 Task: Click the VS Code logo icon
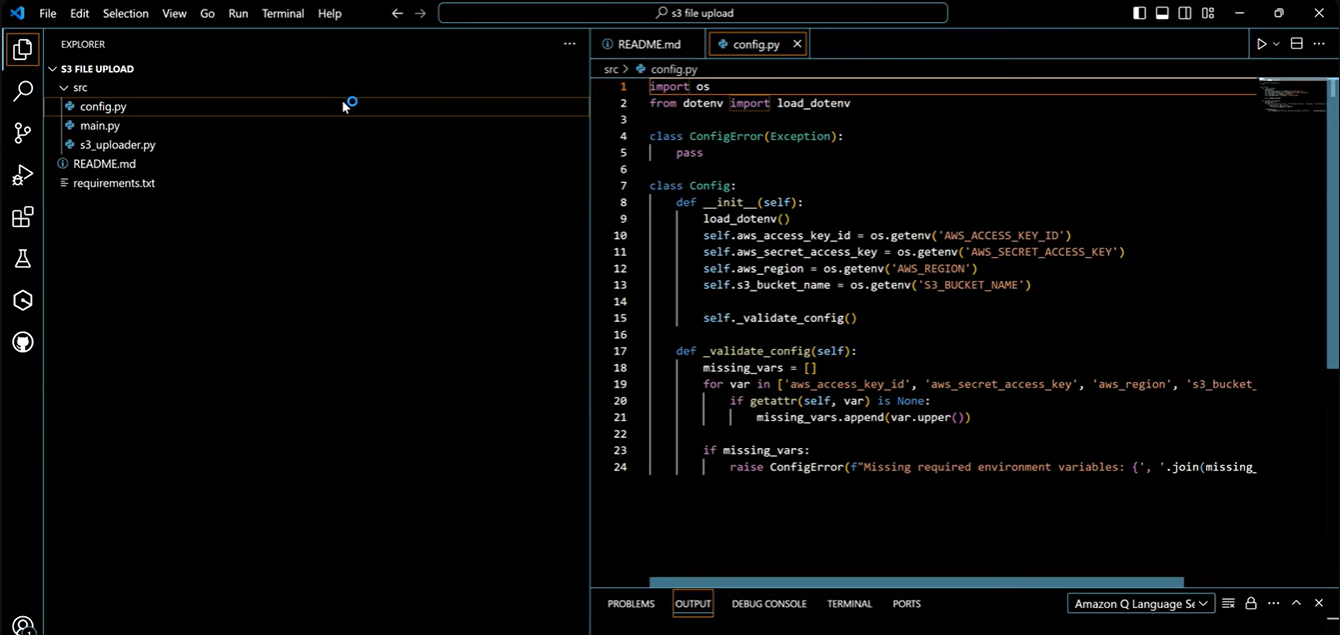pyautogui.click(x=16, y=13)
